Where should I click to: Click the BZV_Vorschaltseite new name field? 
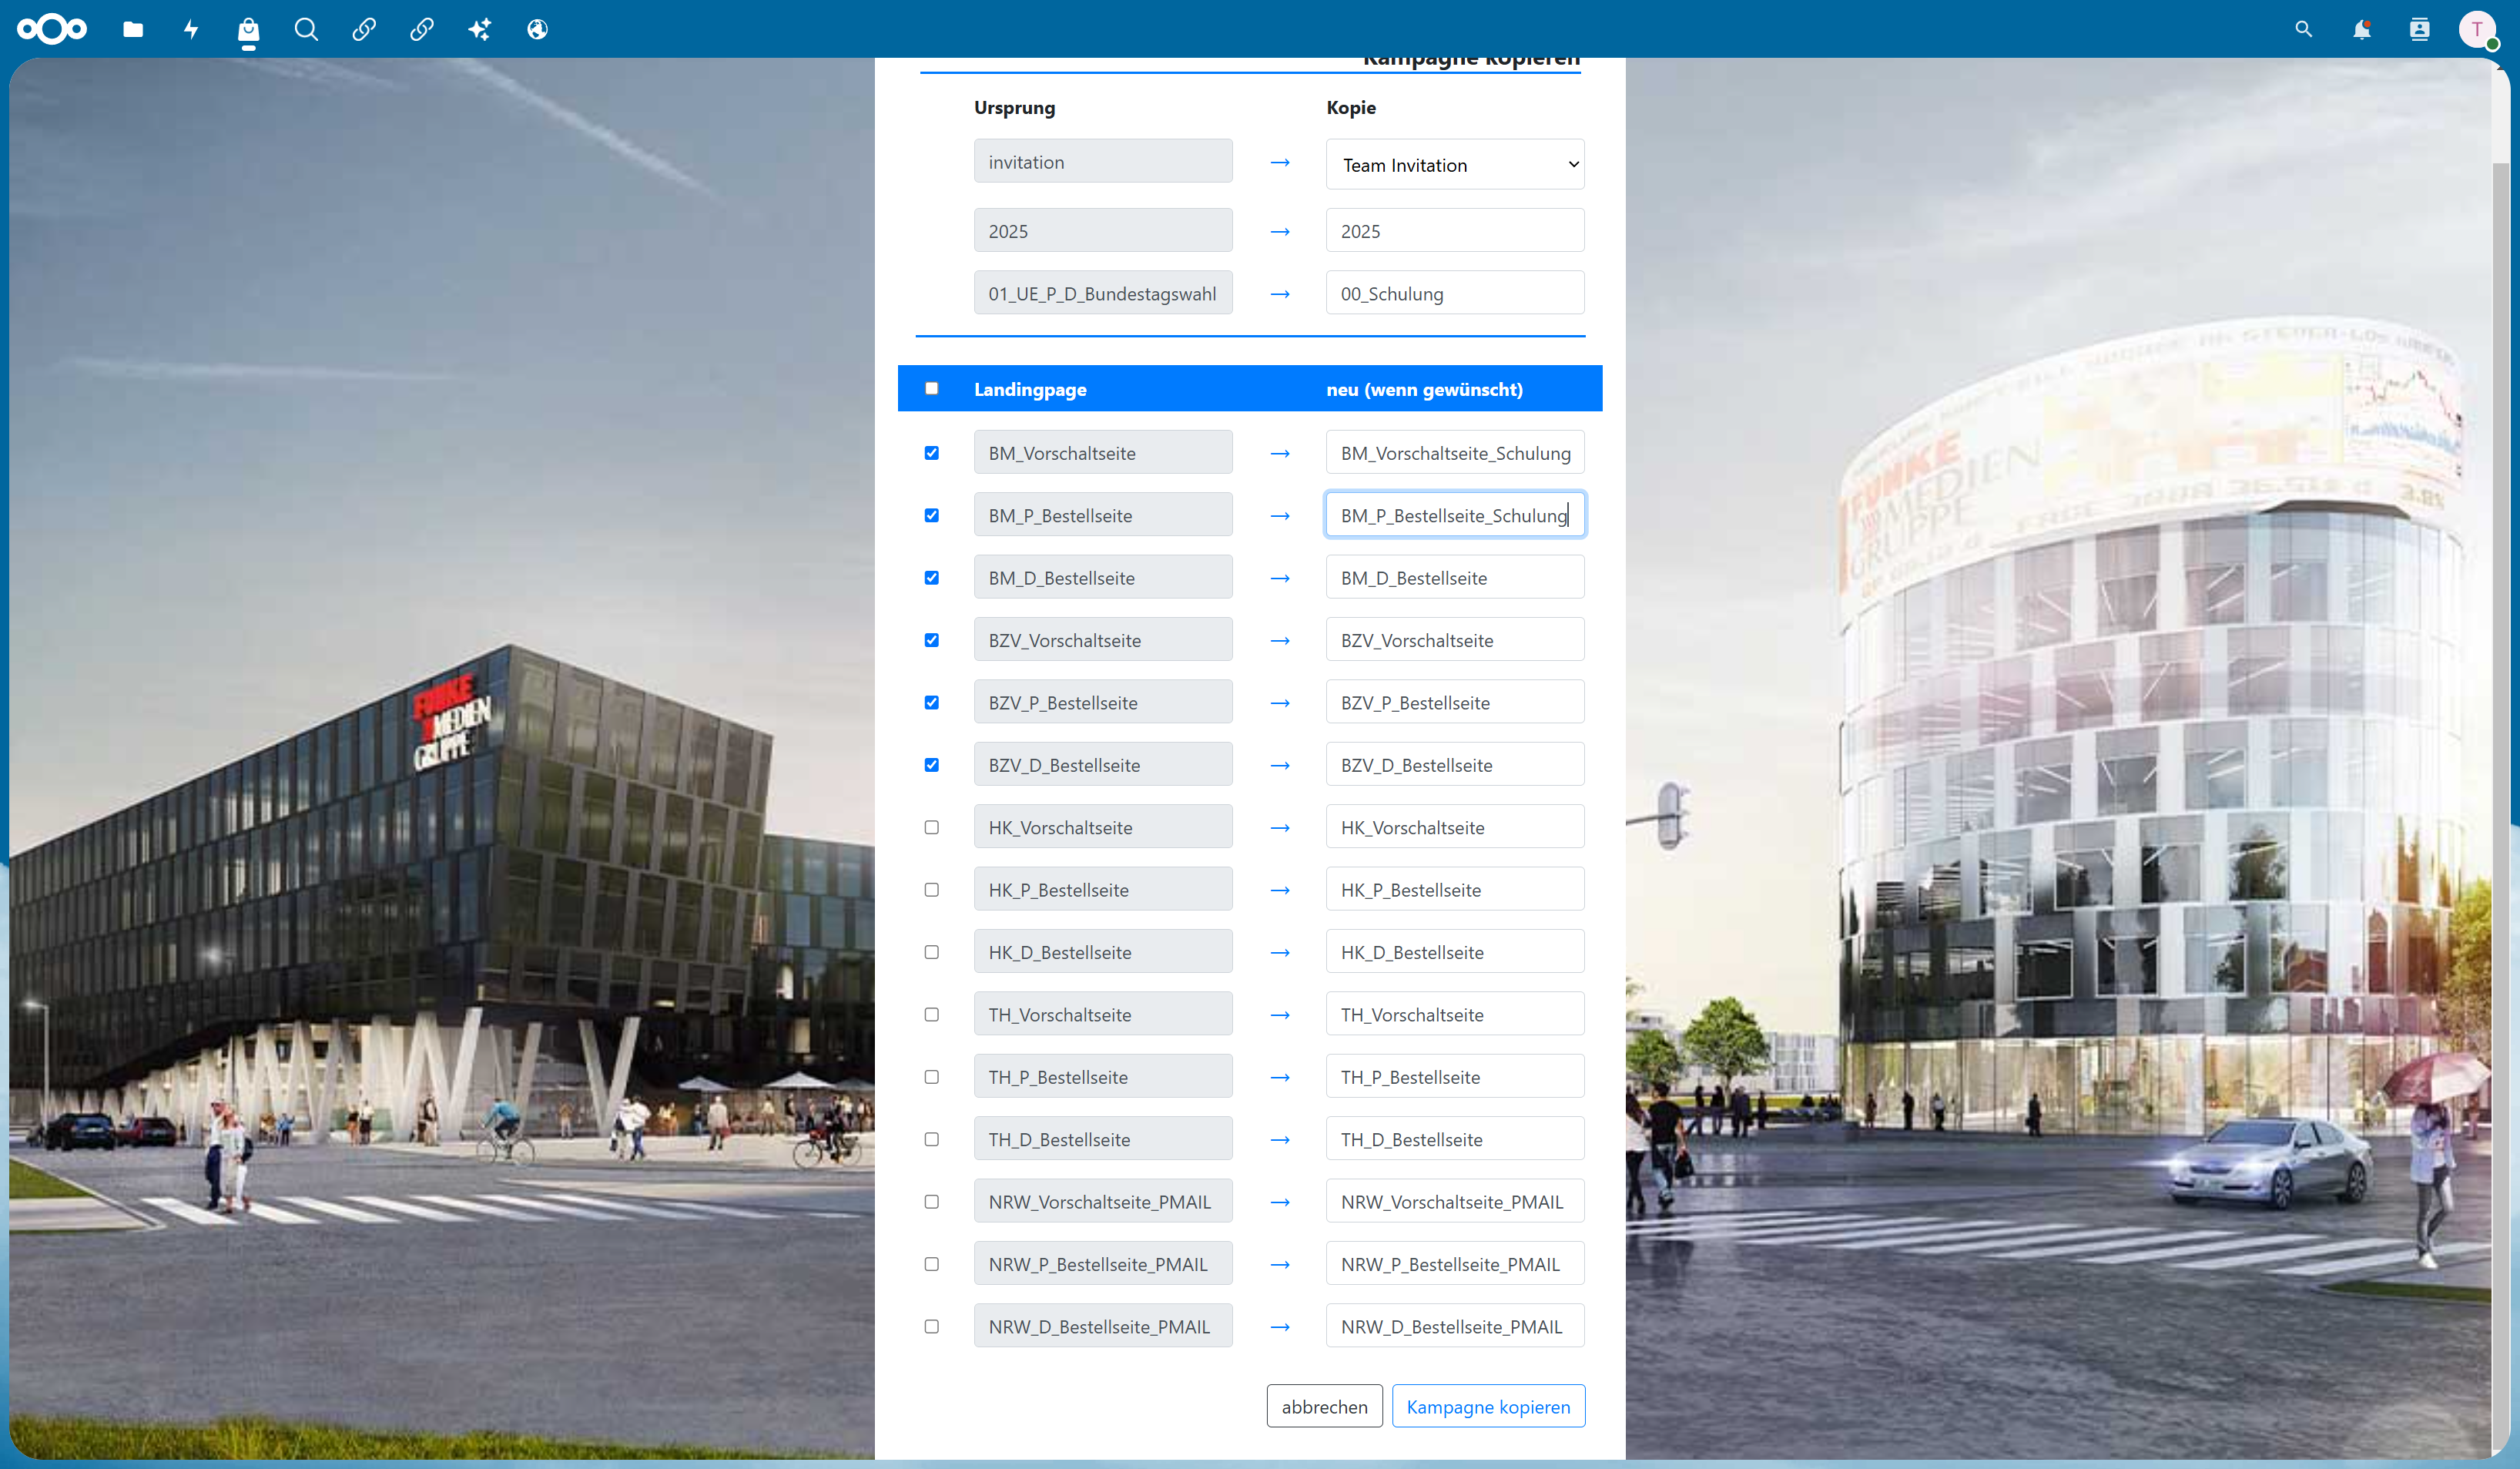[x=1455, y=640]
